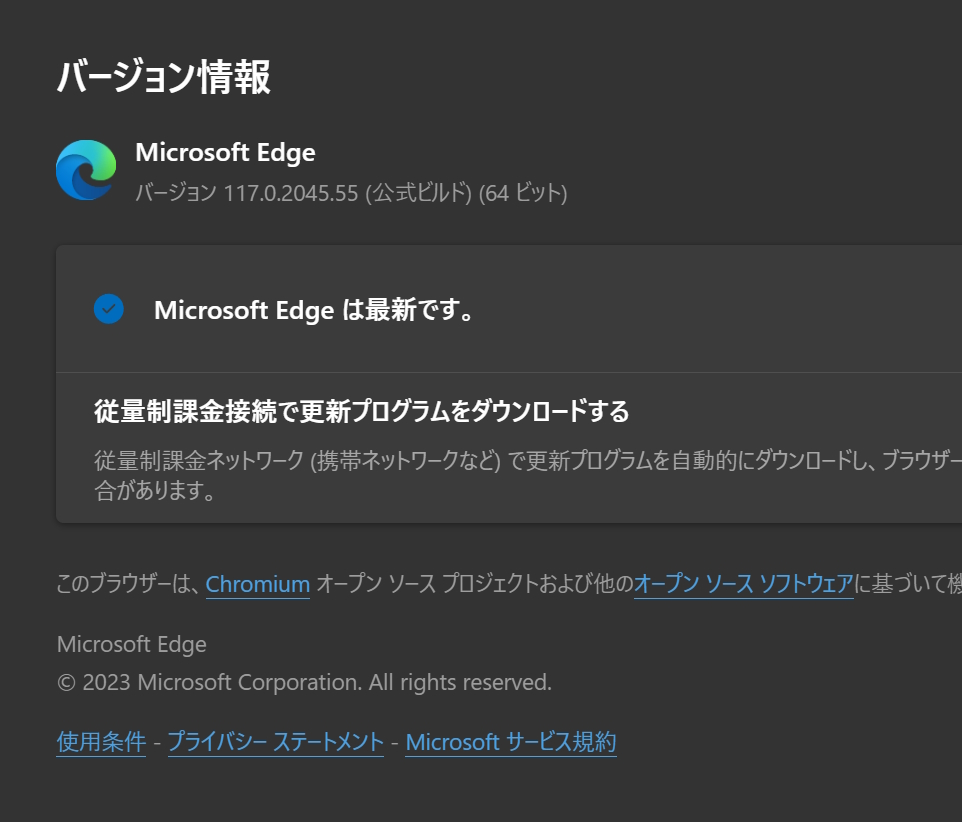Click the Microsoft Edge footer product label

click(131, 644)
